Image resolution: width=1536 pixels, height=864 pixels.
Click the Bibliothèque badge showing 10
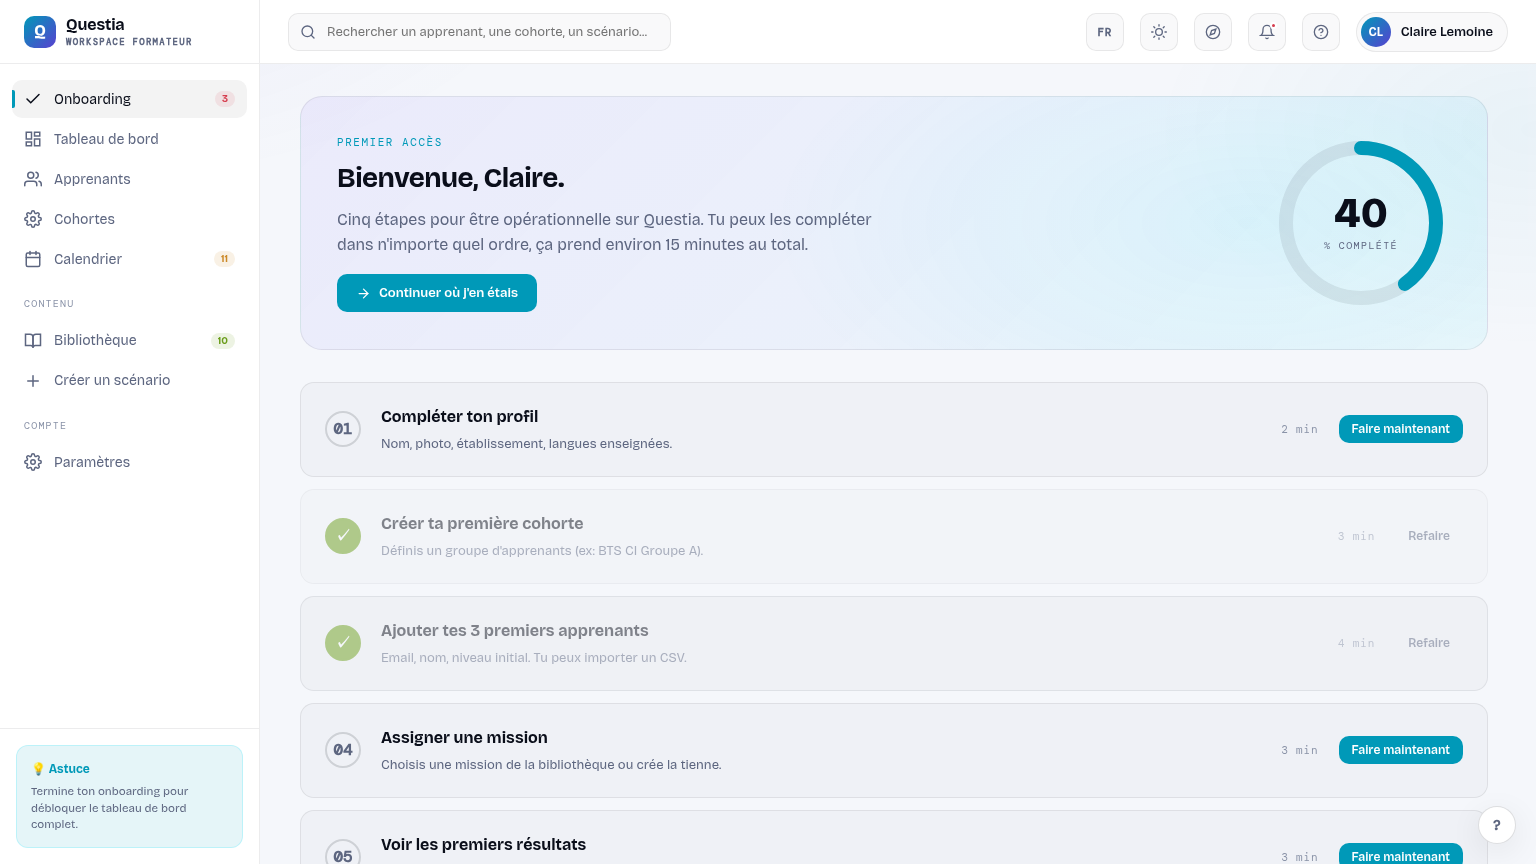click(x=223, y=341)
